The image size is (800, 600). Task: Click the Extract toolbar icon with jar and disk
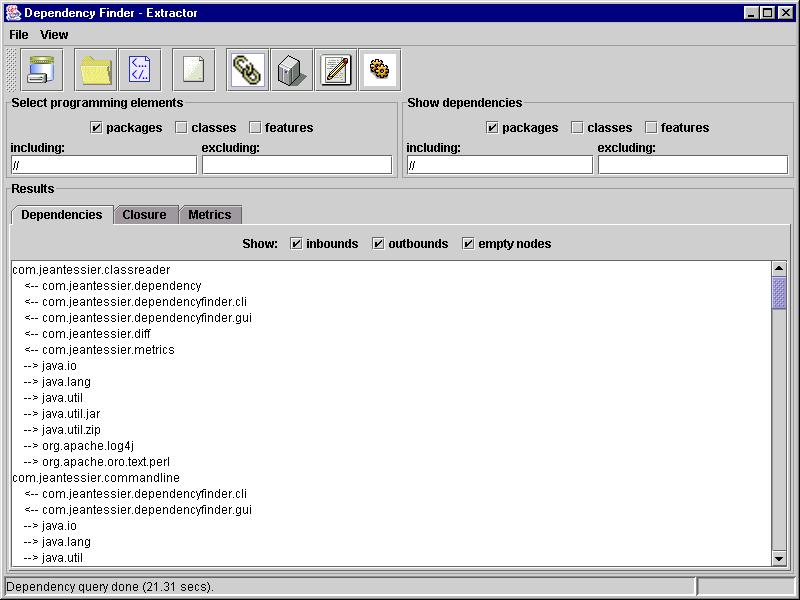[42, 70]
